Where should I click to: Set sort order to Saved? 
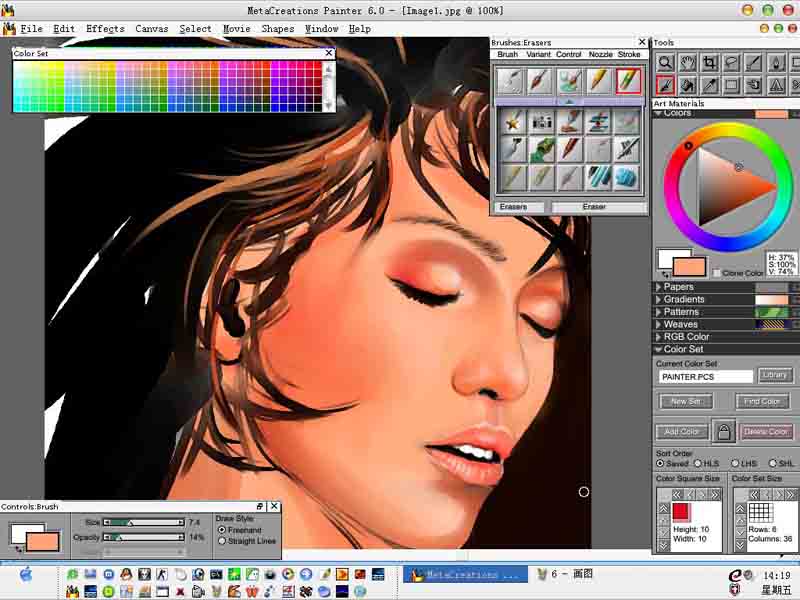tap(660, 463)
